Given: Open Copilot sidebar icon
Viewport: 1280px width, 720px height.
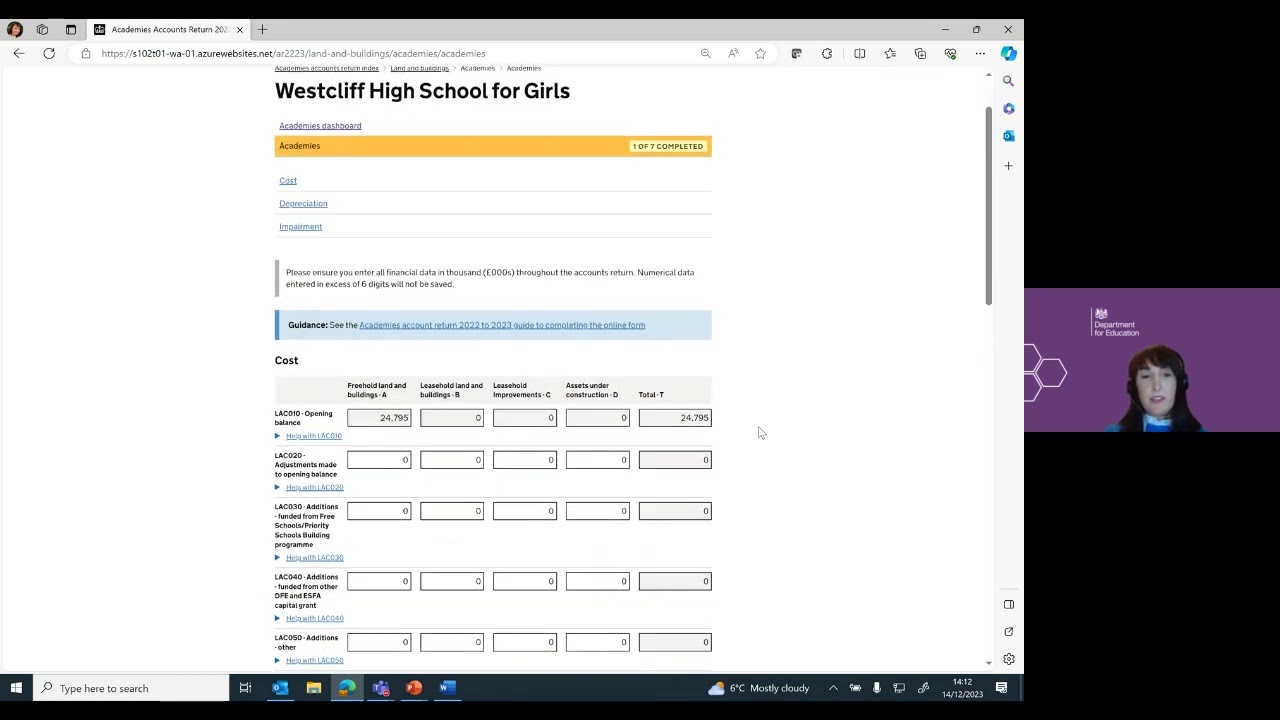Looking at the screenshot, I should 1009,53.
